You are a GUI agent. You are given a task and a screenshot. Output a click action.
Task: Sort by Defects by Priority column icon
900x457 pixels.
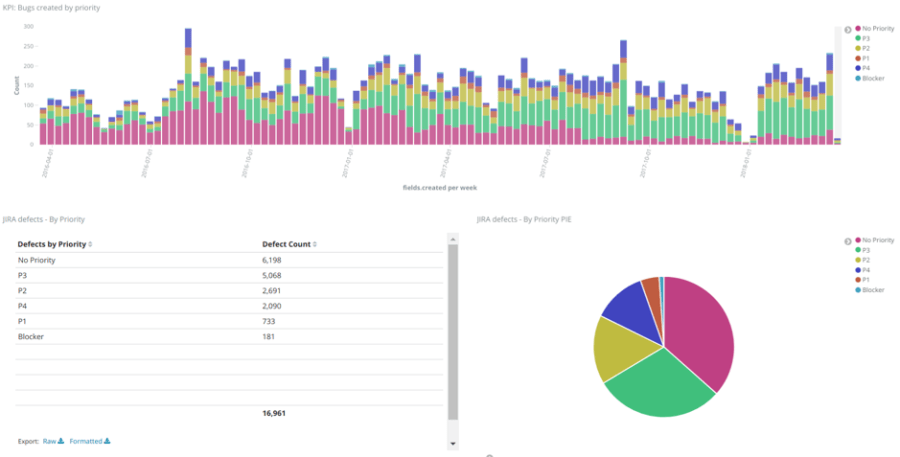90,244
